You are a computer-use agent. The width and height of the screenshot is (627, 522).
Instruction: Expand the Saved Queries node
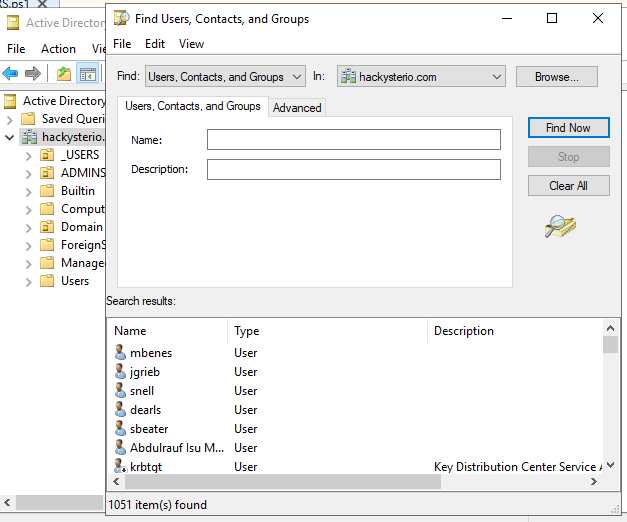10,119
